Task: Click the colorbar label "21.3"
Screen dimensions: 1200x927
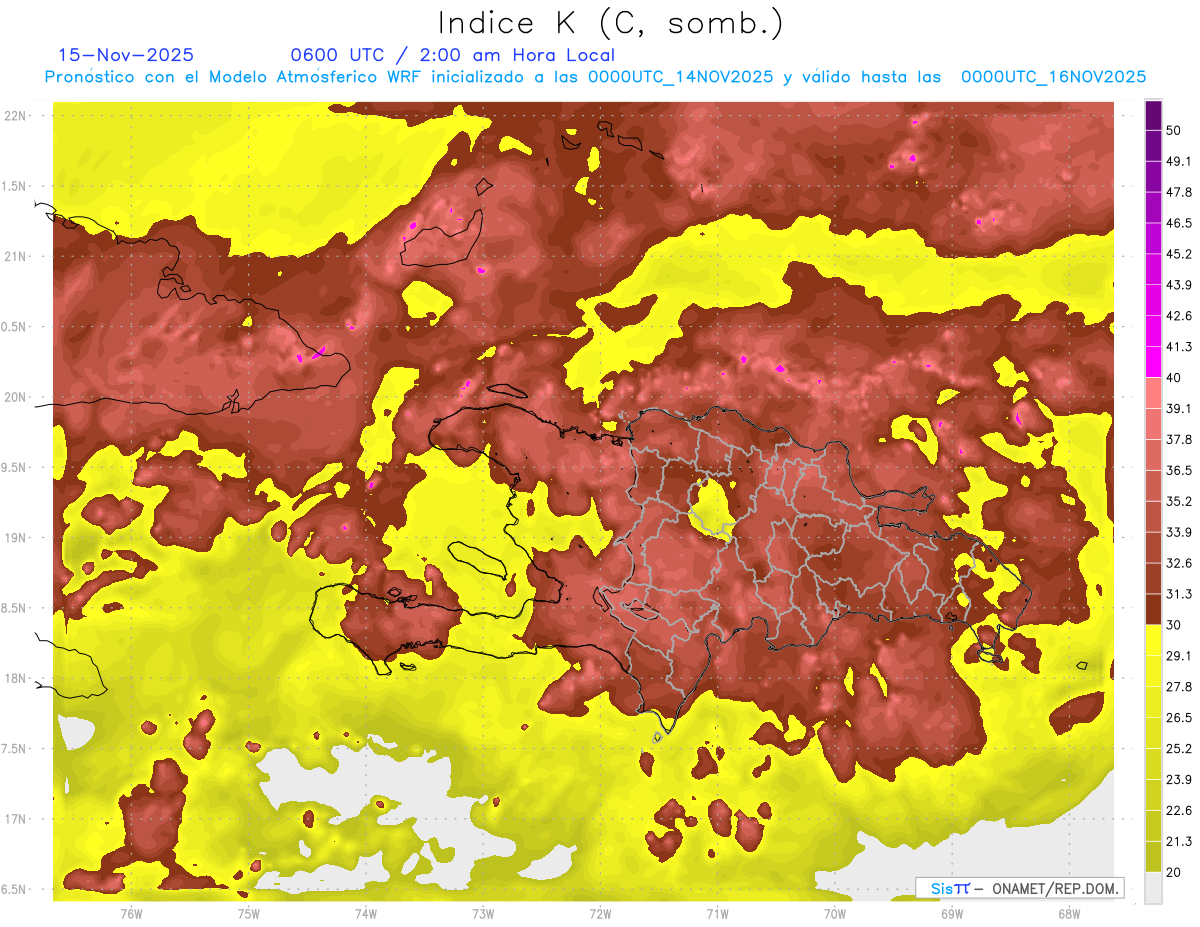Action: coord(1179,841)
